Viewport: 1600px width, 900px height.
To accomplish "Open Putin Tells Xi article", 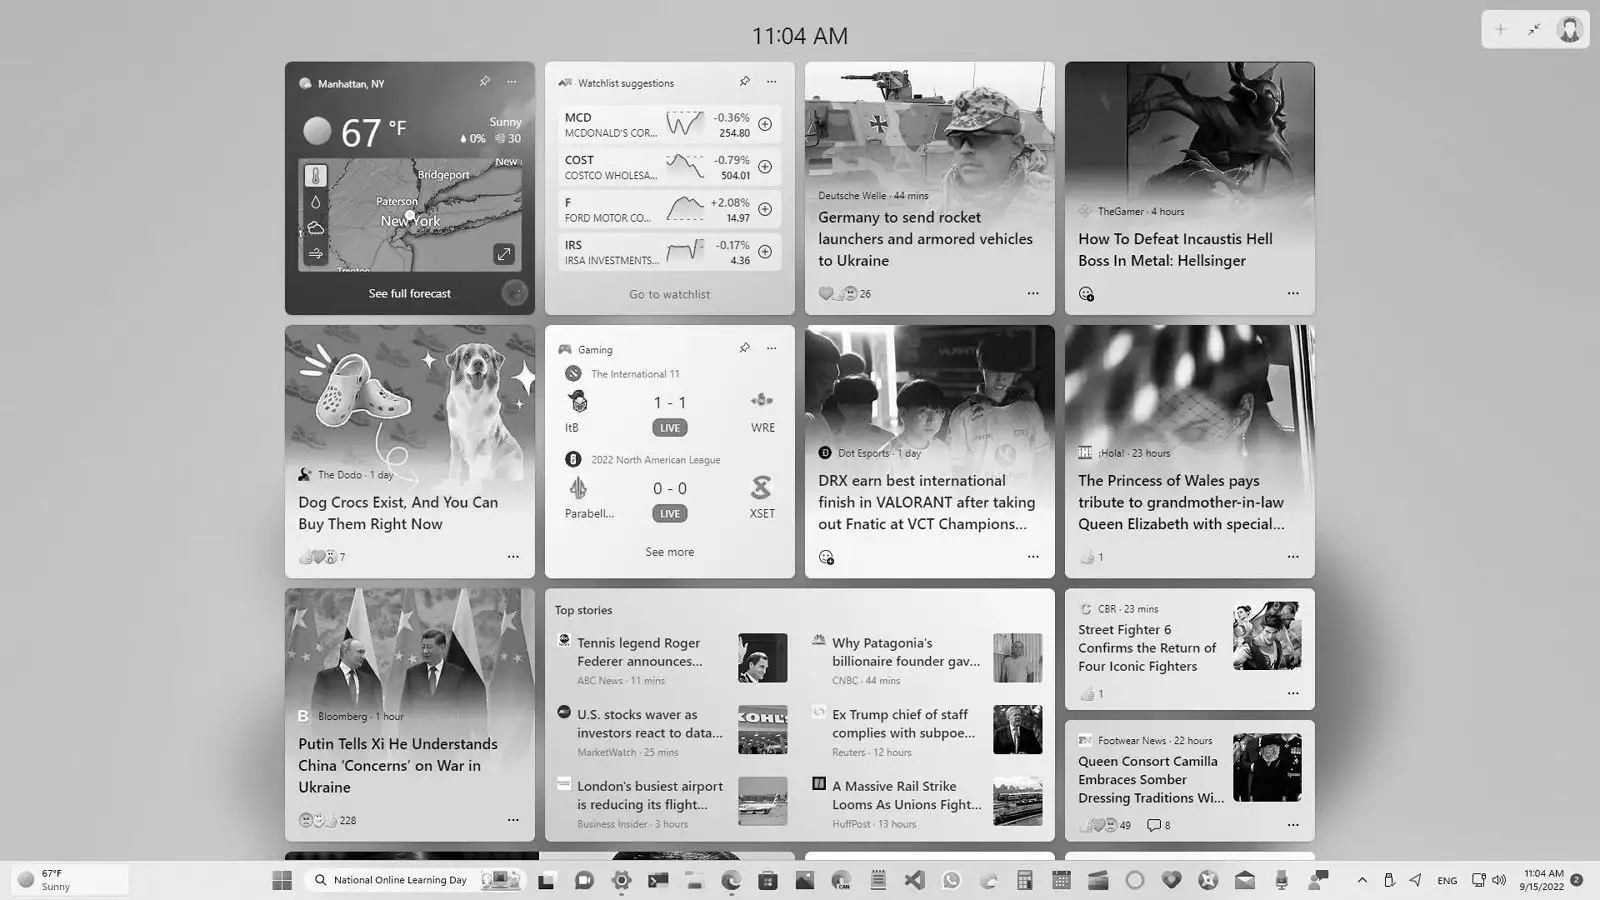I will 398,765.
